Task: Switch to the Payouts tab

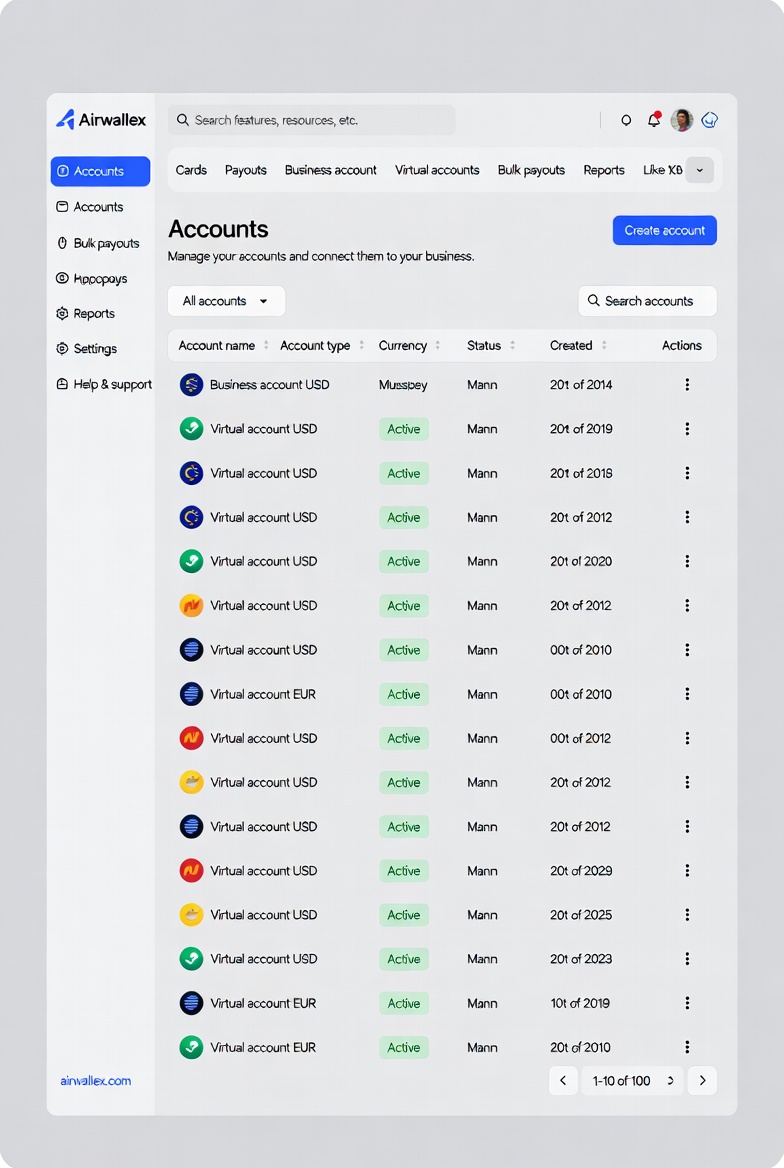Action: tap(245, 170)
